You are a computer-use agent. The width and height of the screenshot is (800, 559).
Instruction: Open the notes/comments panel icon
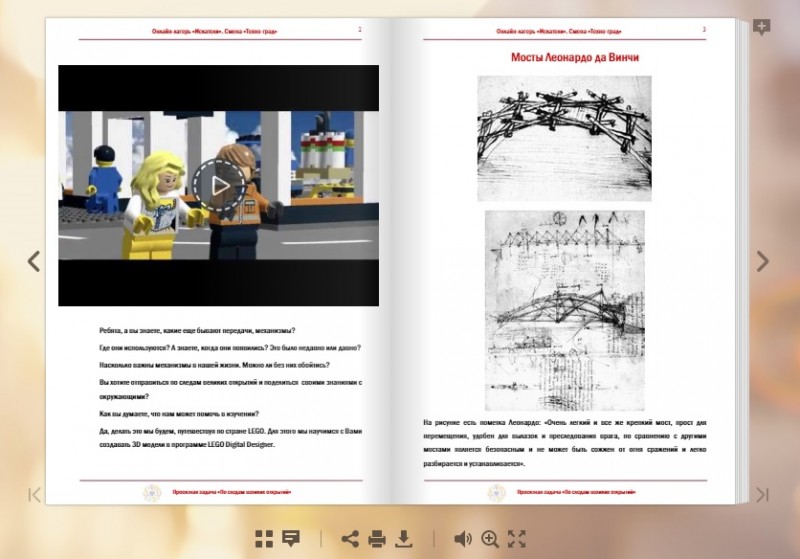click(x=291, y=539)
